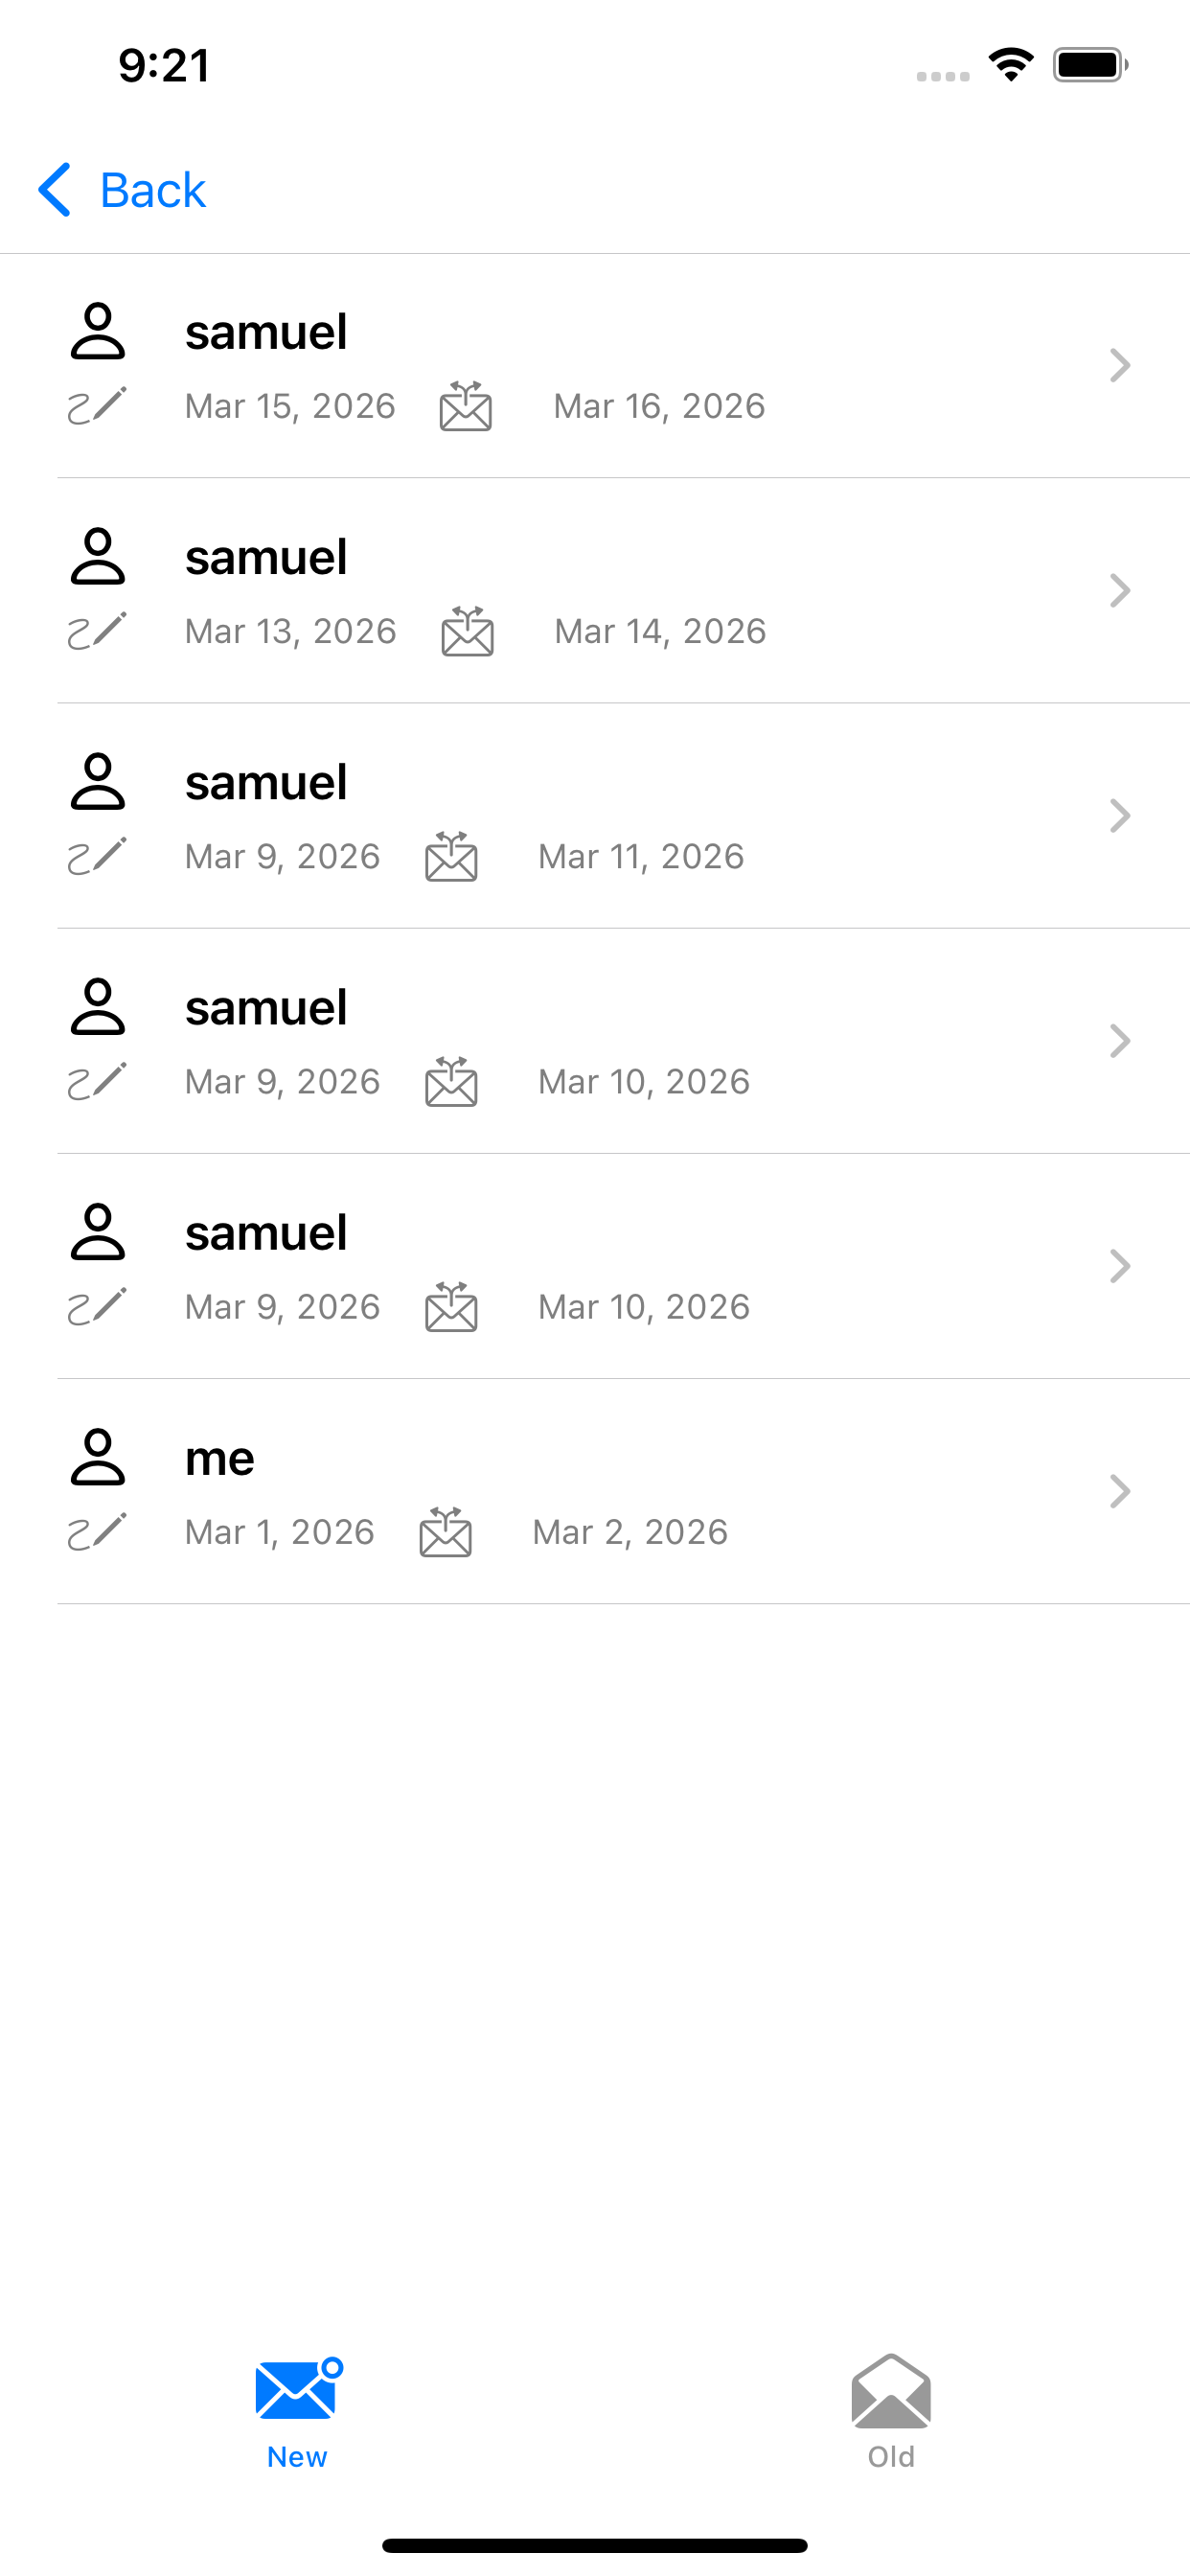
Task: Tap the person icon on the Mar 13 letter
Action: [x=98, y=556]
